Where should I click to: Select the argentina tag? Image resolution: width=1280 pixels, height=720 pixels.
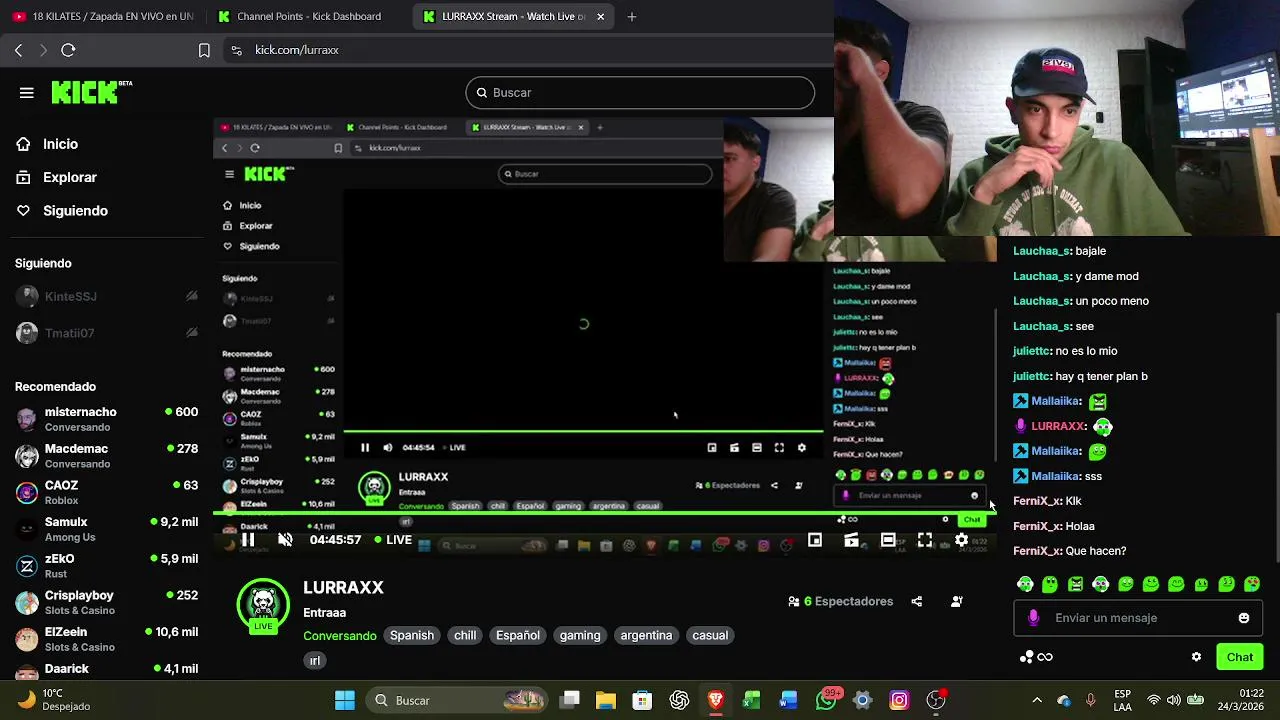[646, 635]
